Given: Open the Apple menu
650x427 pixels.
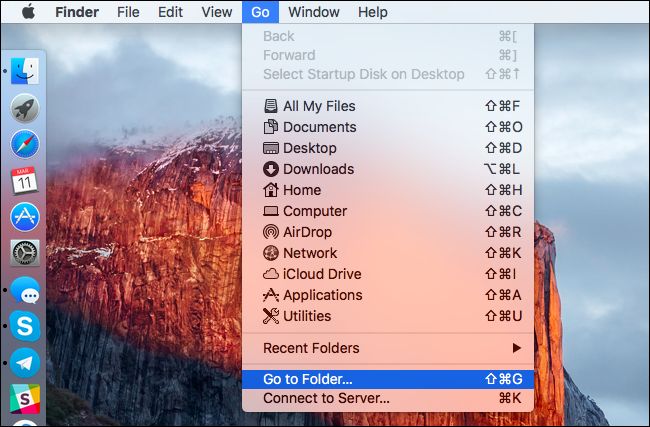Looking at the screenshot, I should [x=27, y=12].
